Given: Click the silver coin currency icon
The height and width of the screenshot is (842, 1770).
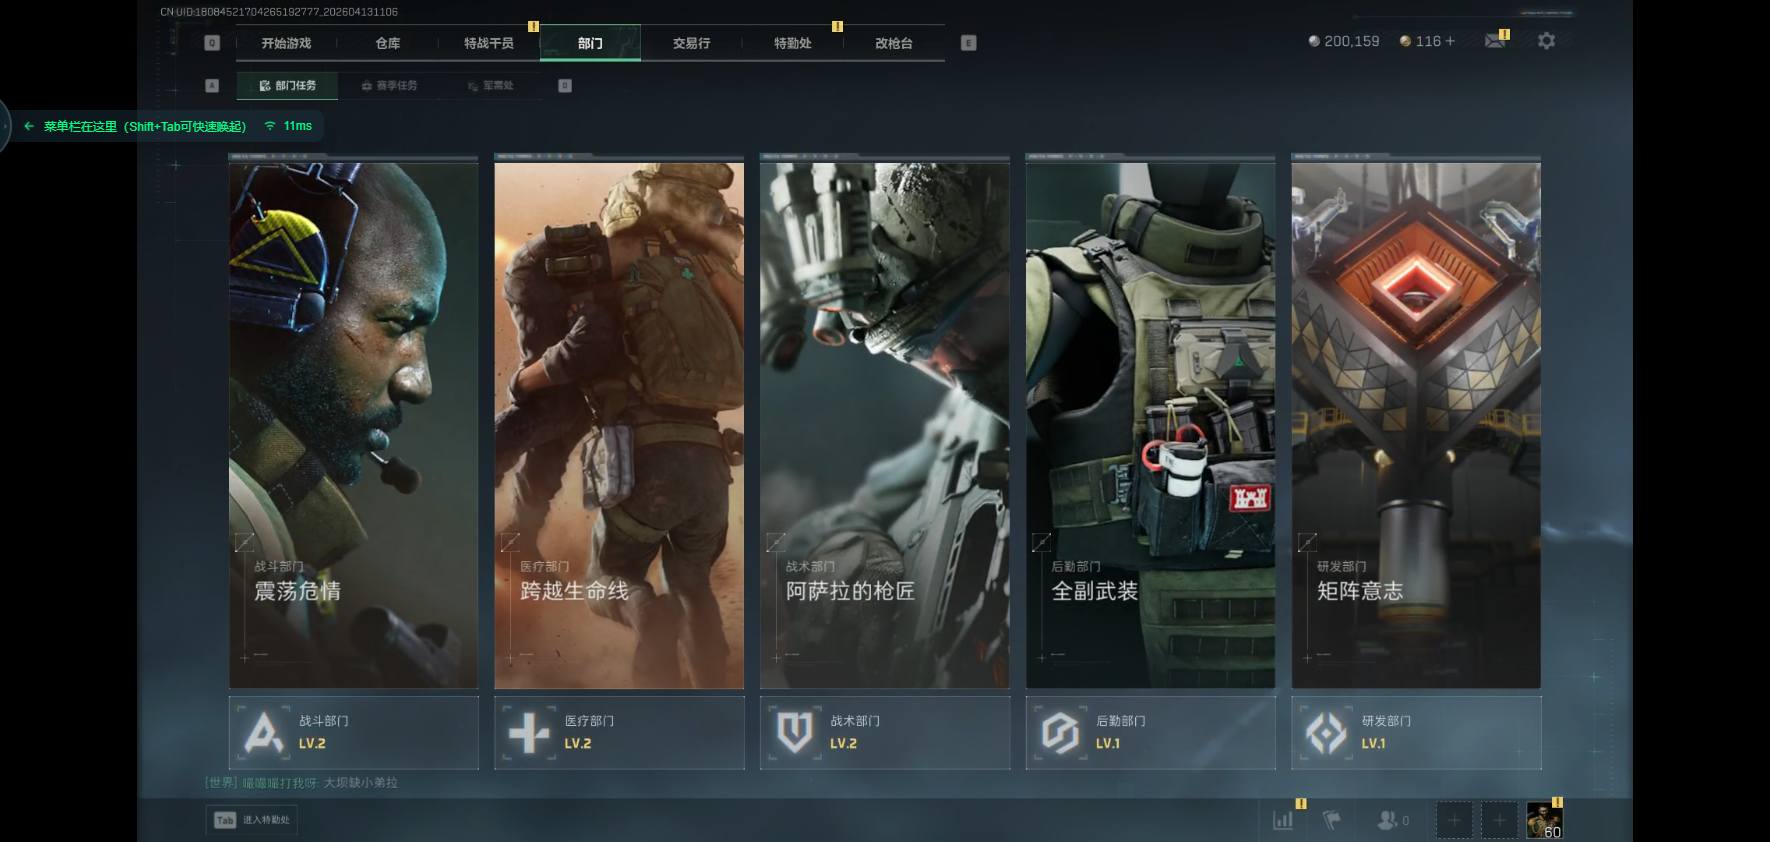Looking at the screenshot, I should click(x=1314, y=41).
